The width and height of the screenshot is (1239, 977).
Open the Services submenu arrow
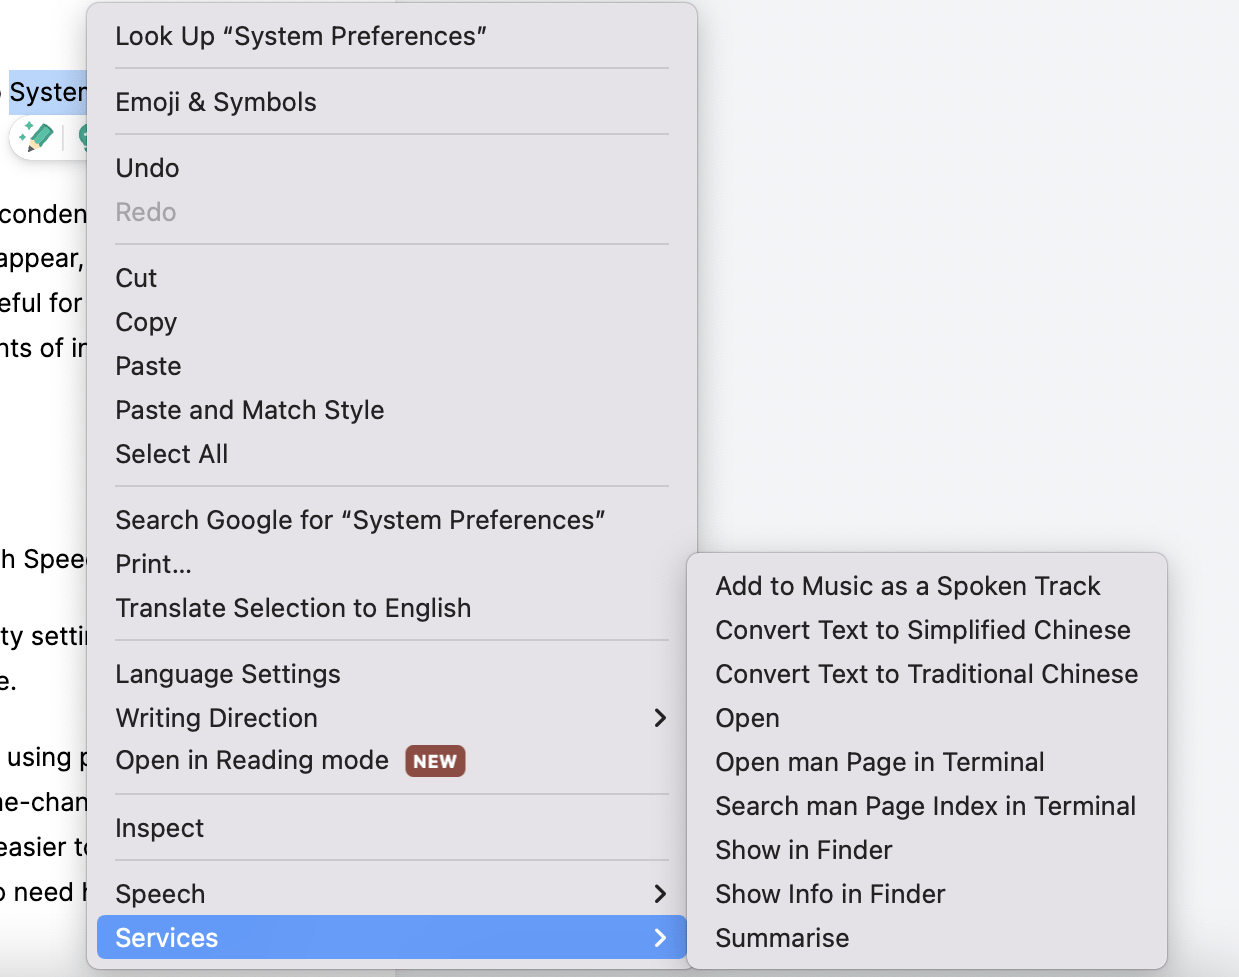(659, 938)
